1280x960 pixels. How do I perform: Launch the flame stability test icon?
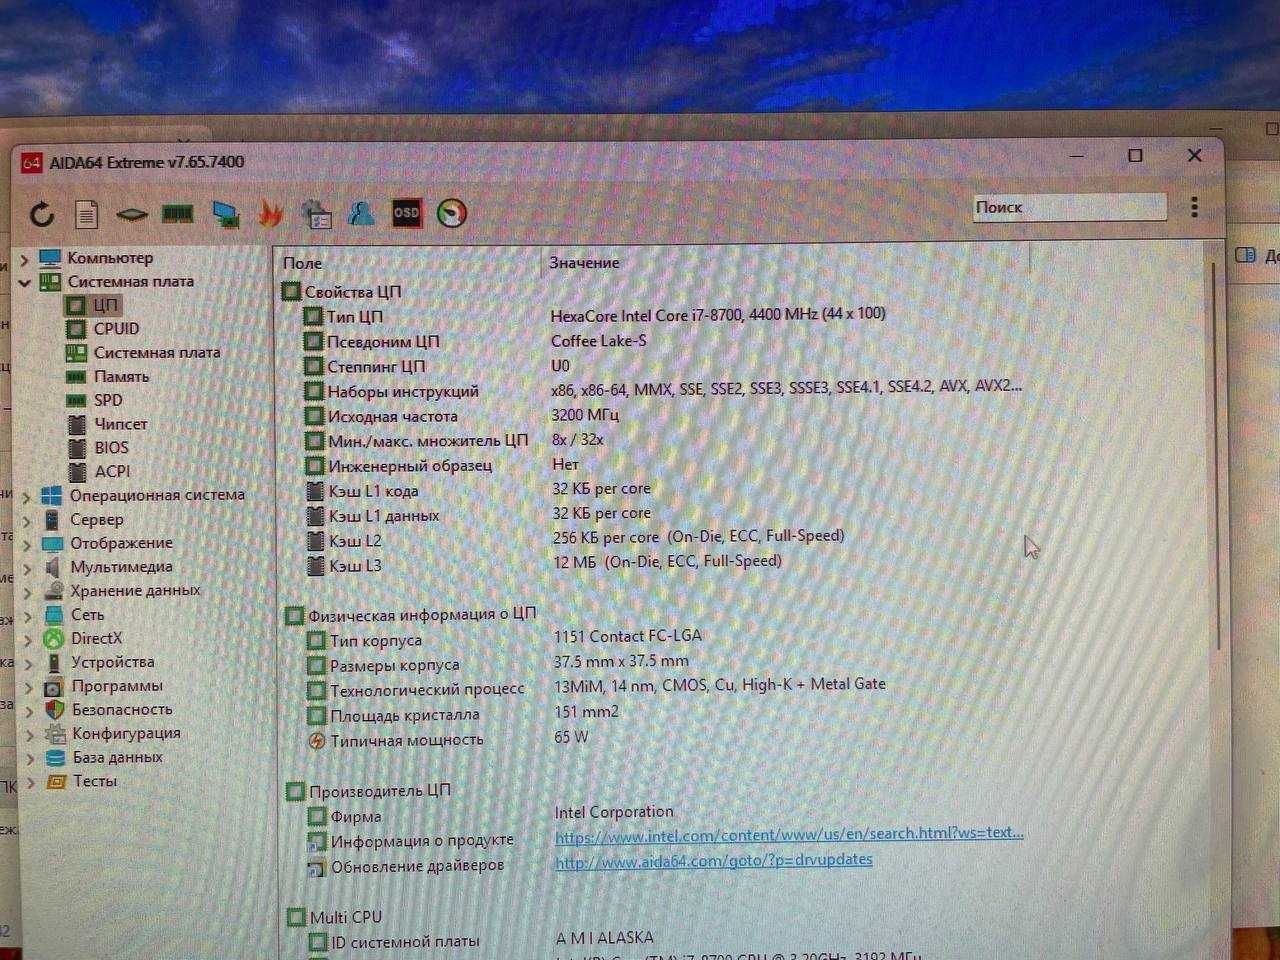[x=271, y=213]
